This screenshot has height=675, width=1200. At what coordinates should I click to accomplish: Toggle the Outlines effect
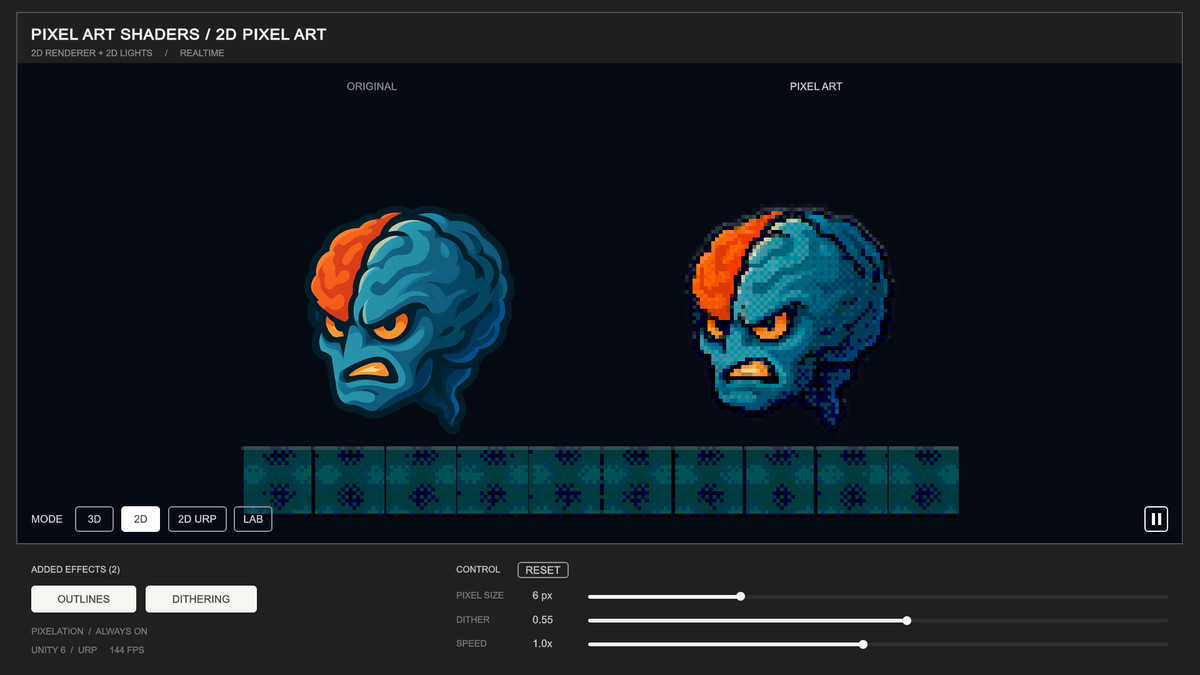84,599
